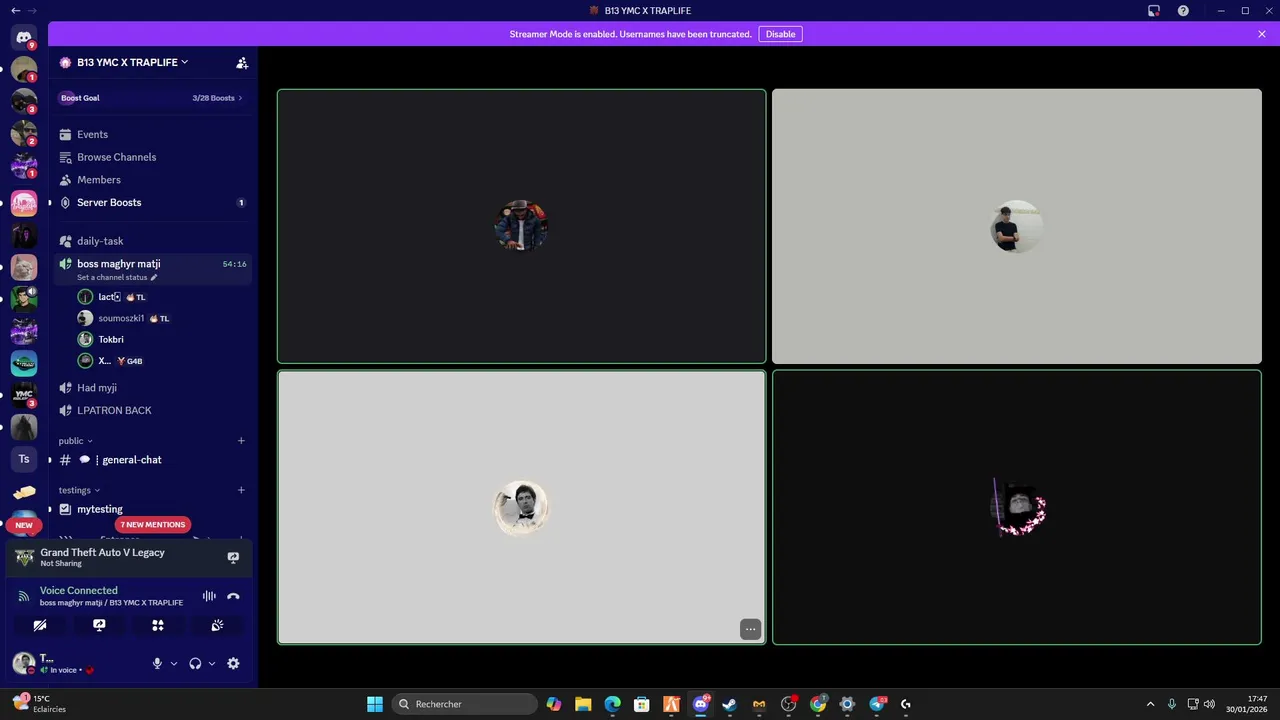Select the participant tile with the pink avatar ring

[x=1017, y=508]
